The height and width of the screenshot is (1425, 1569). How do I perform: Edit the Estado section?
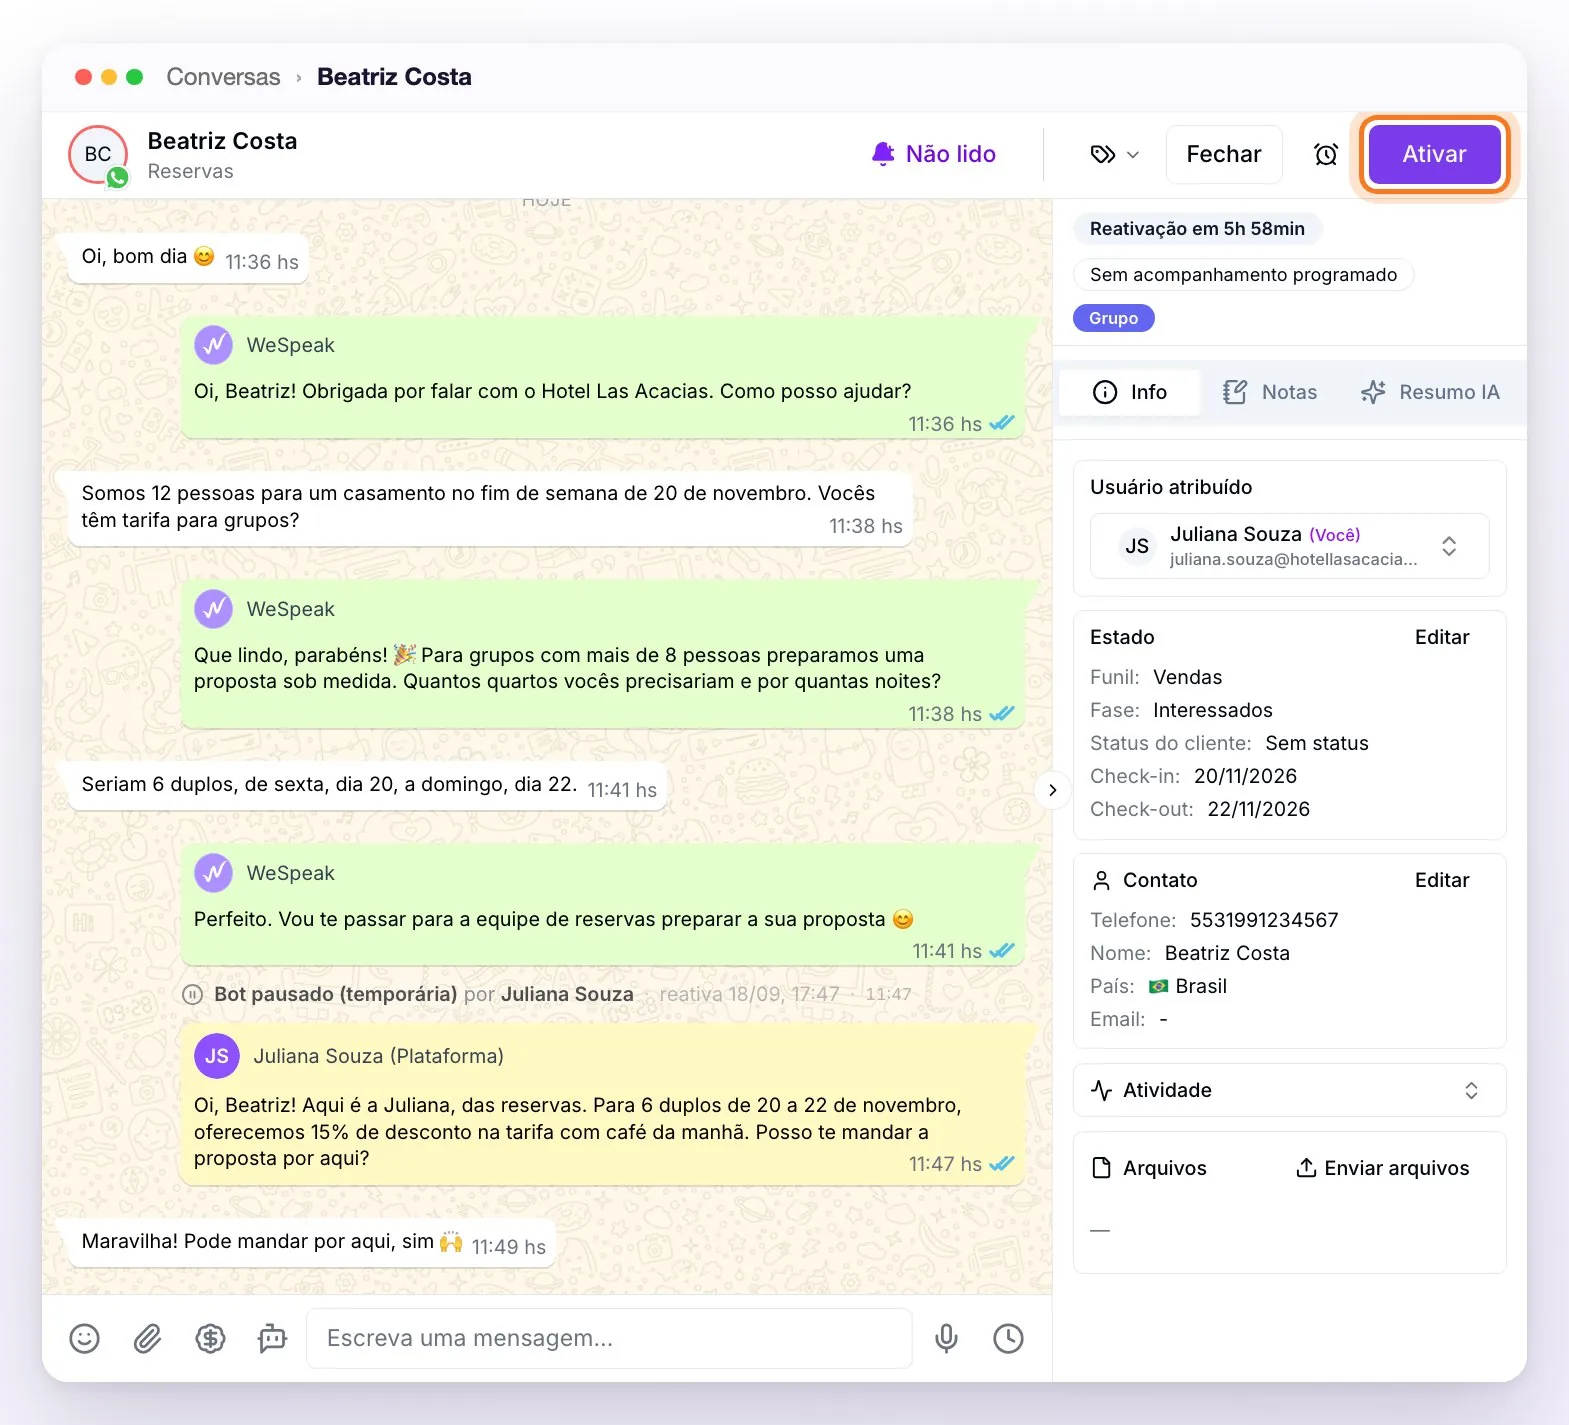[1441, 637]
